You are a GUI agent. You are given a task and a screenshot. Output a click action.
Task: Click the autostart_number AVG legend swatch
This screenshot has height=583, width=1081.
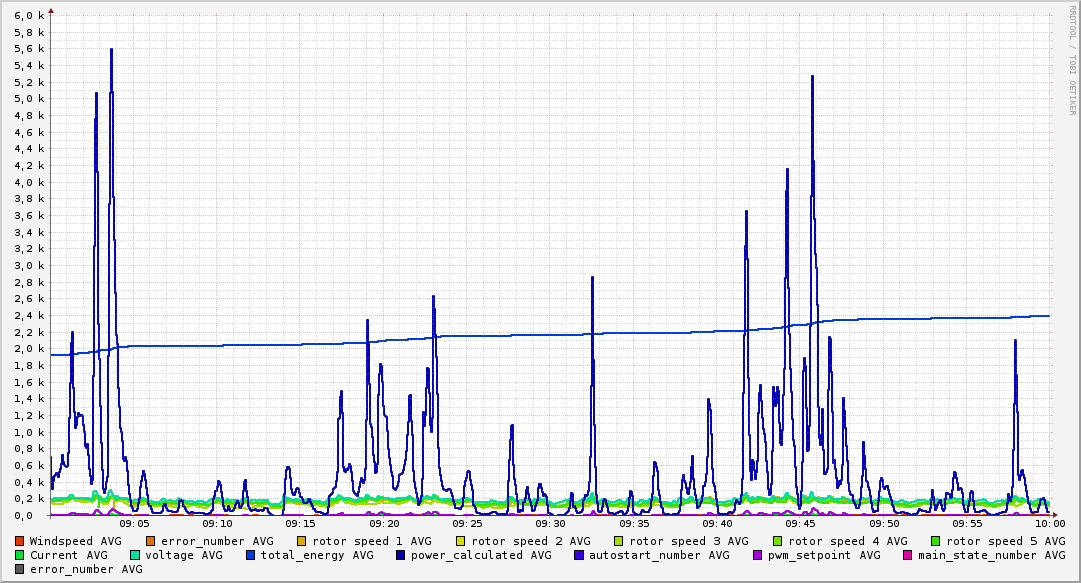(x=578, y=555)
